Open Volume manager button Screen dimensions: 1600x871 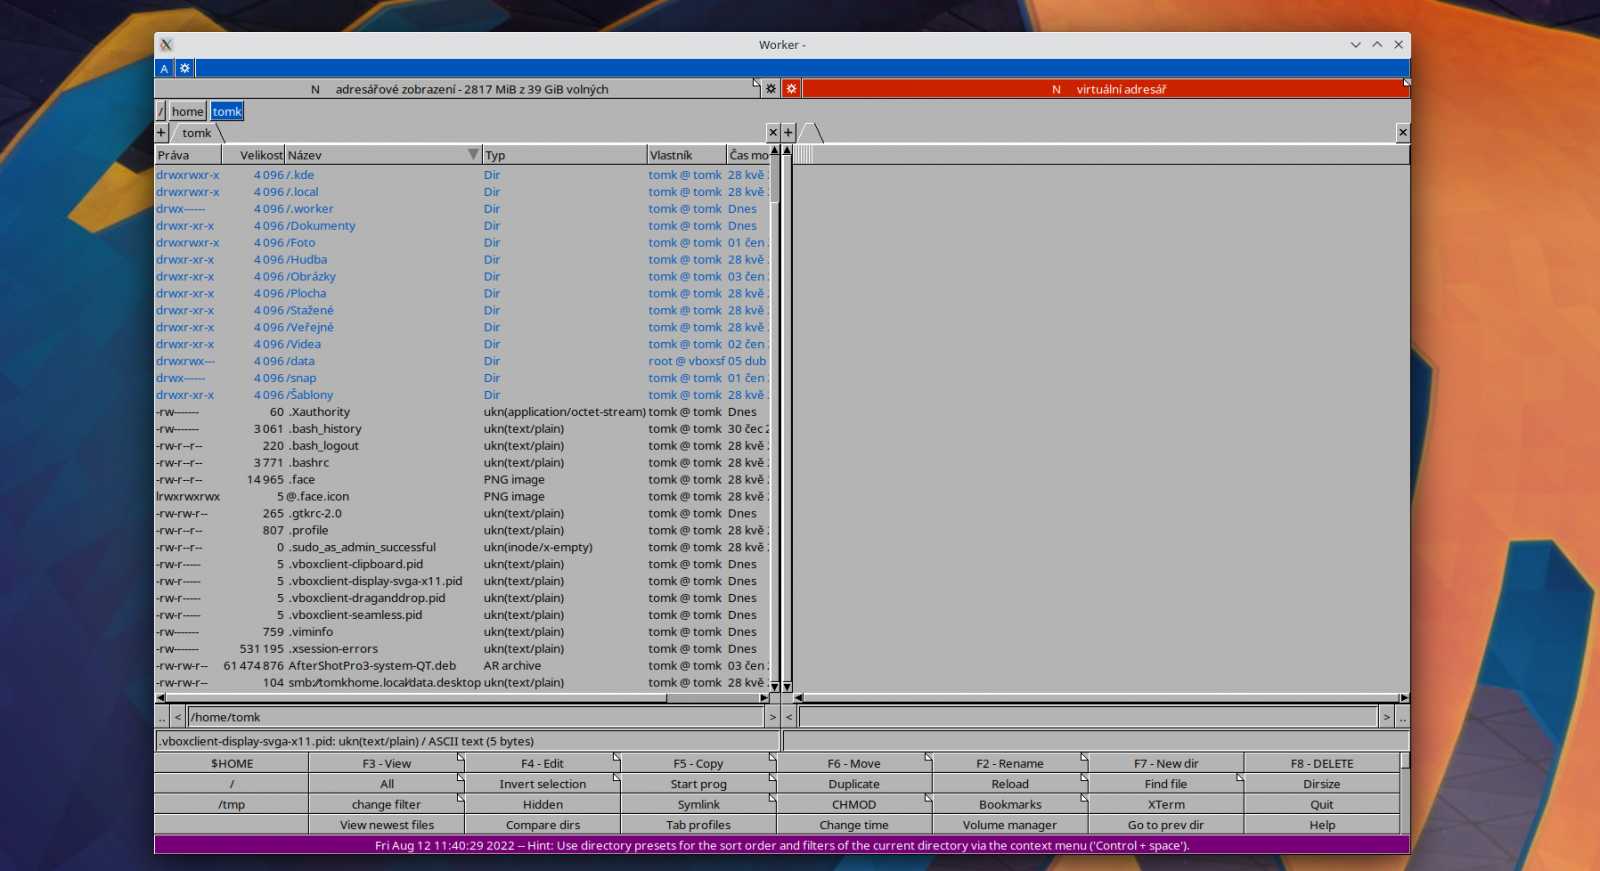1010,825
